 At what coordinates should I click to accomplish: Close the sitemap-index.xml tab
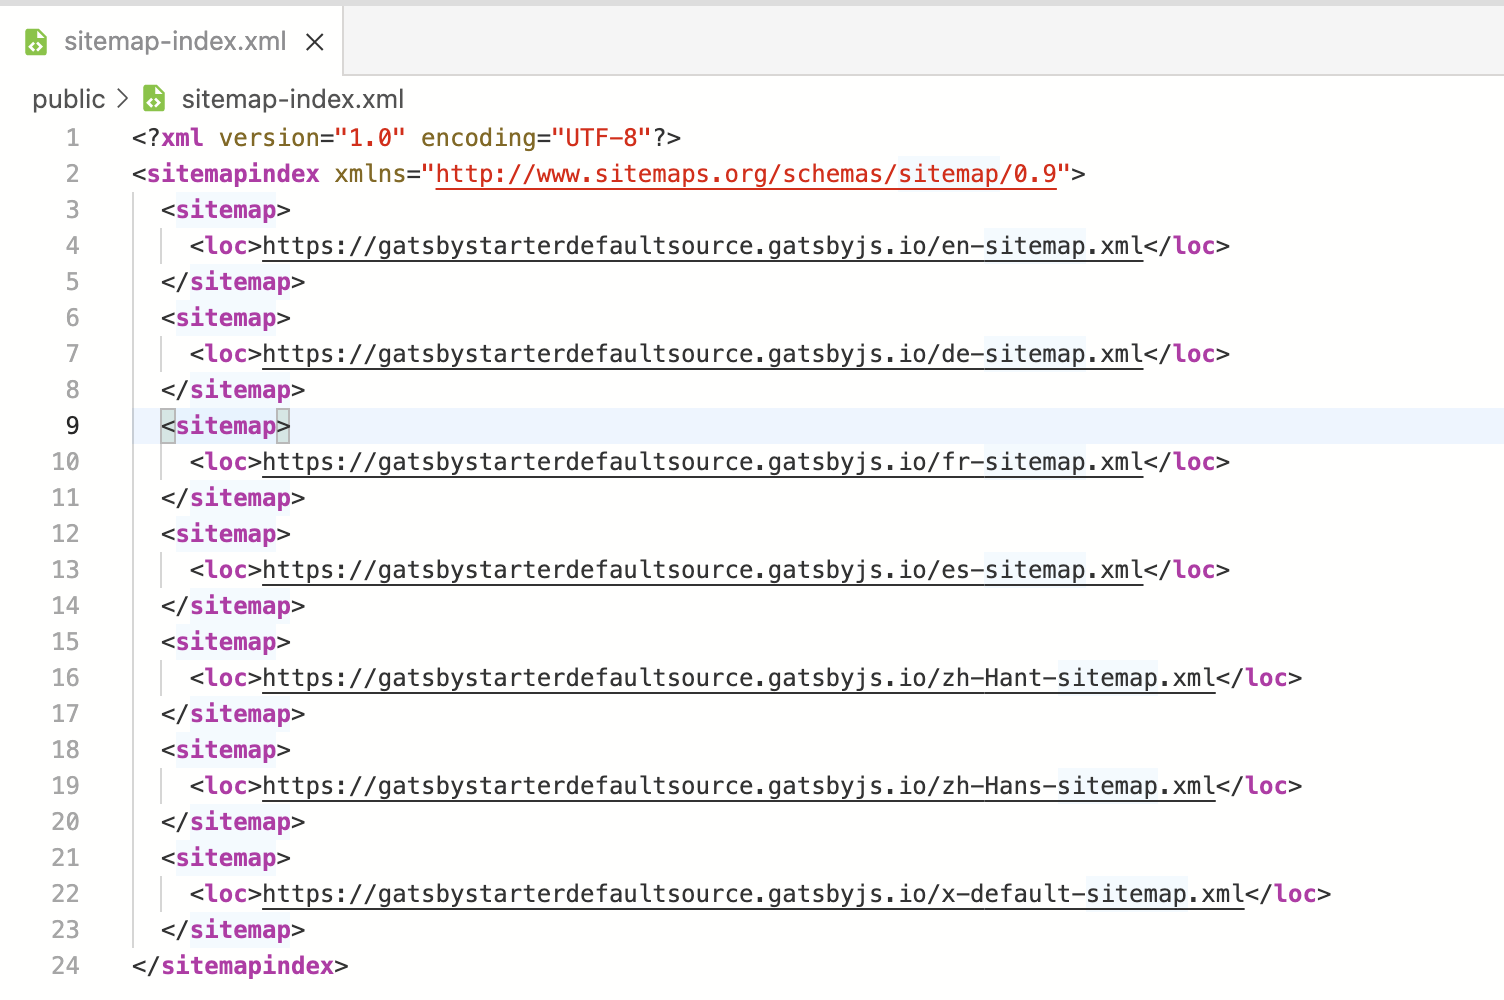pos(315,42)
